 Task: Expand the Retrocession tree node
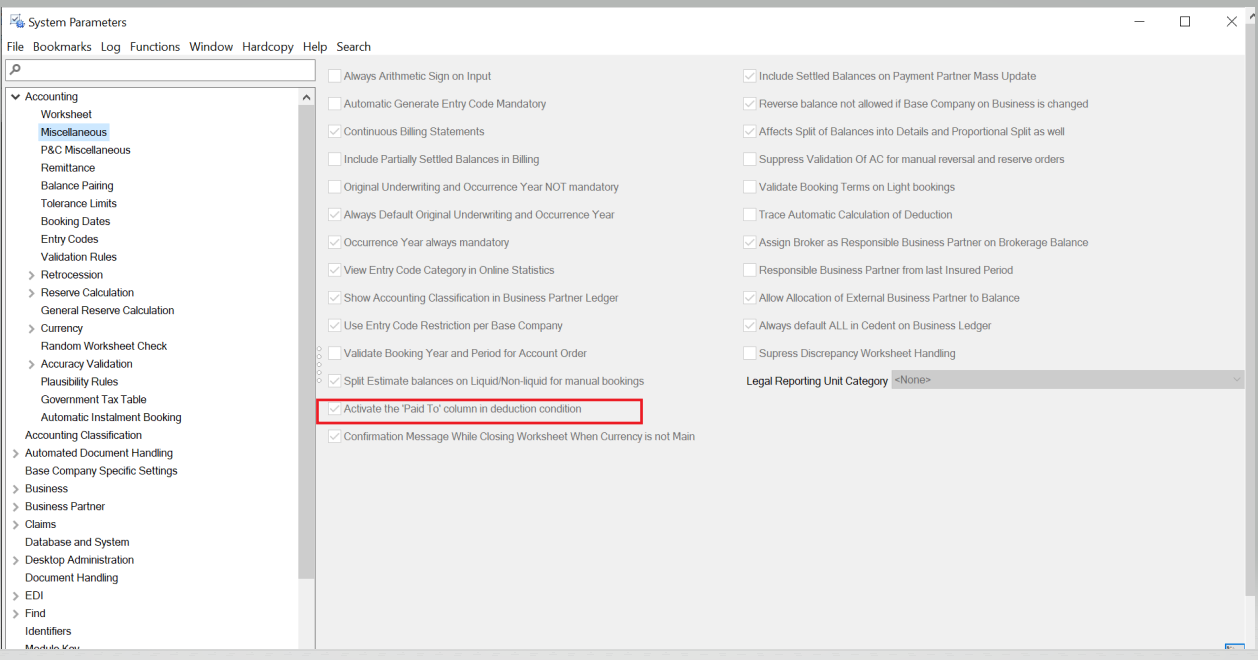point(32,275)
